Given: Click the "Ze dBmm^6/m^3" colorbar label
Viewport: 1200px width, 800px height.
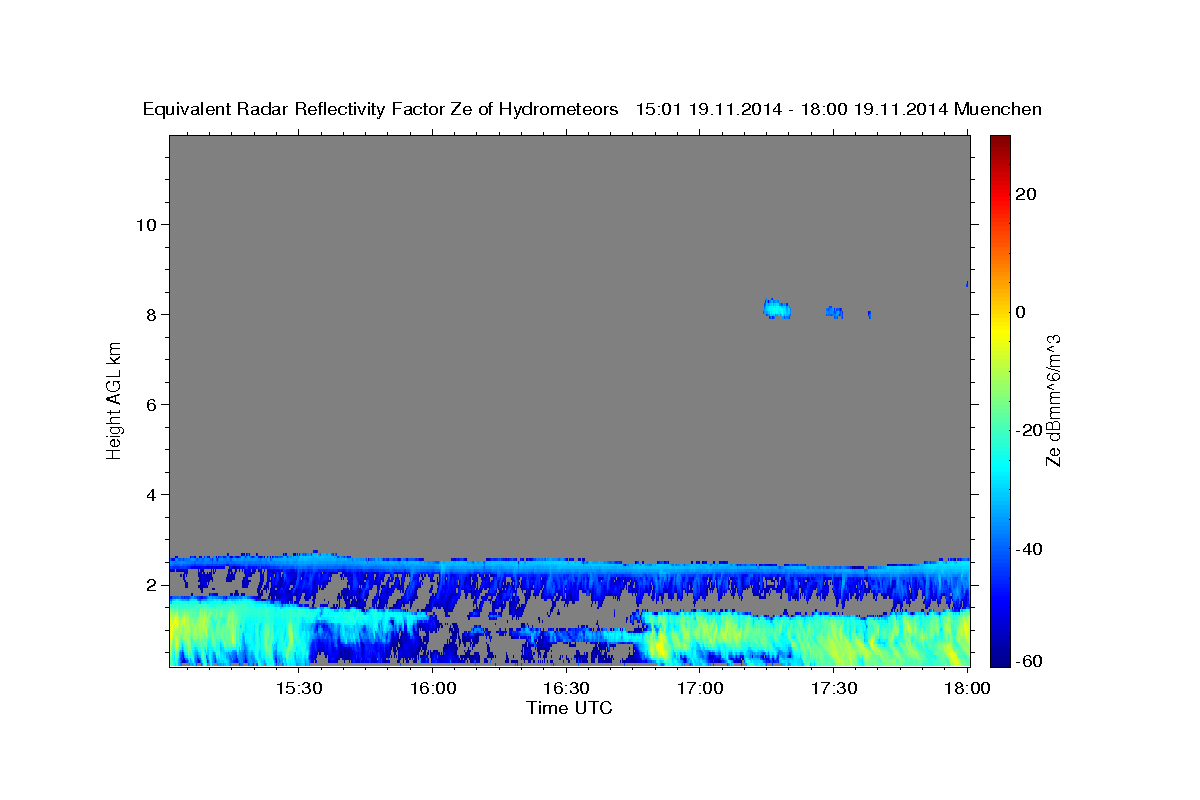Looking at the screenshot, I should pyautogui.click(x=1053, y=400).
